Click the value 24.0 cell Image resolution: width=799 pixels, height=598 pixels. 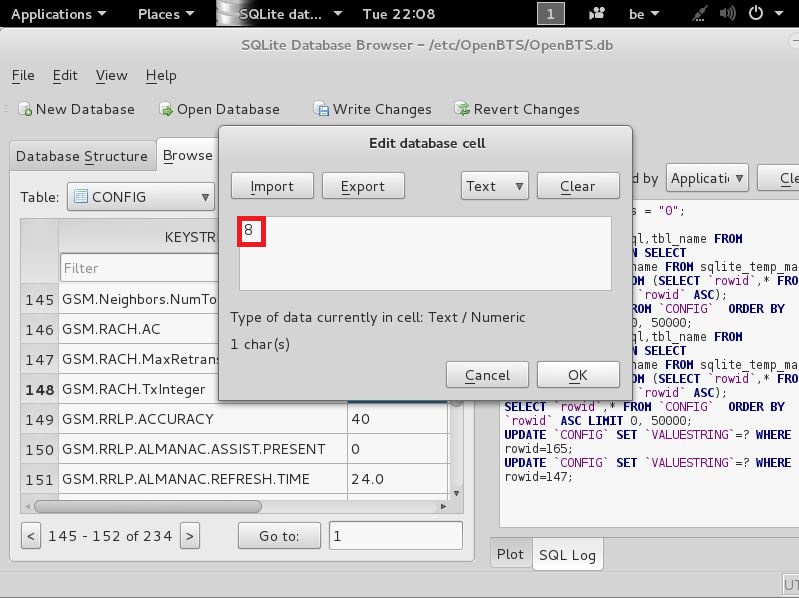(397, 479)
